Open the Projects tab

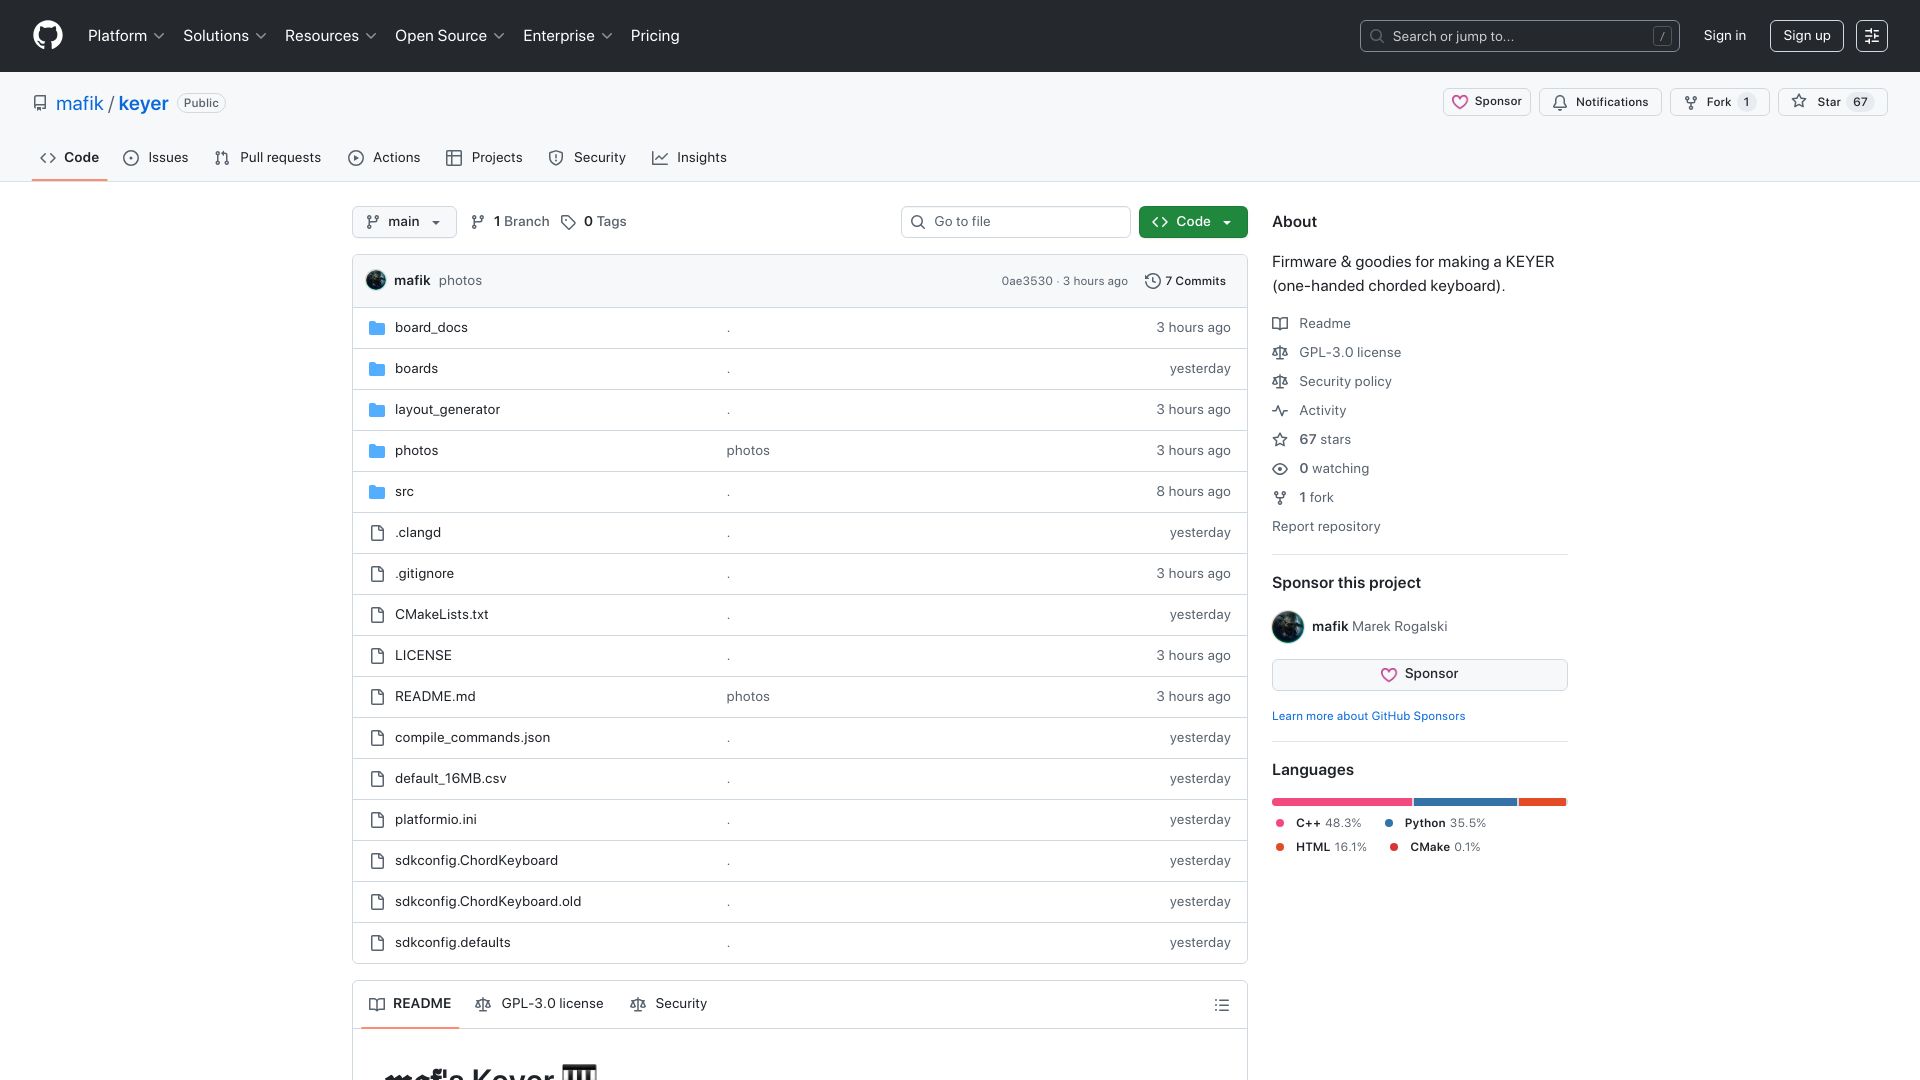[x=484, y=158]
